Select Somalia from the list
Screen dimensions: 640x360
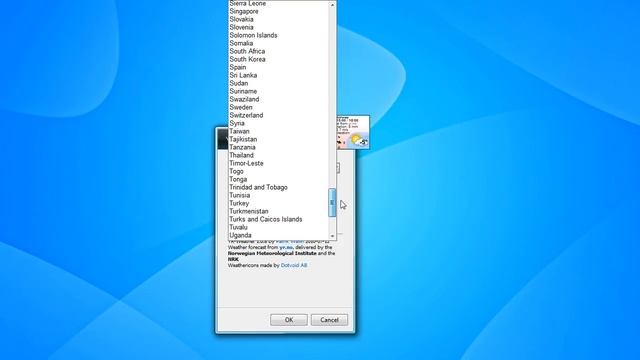coord(278,43)
